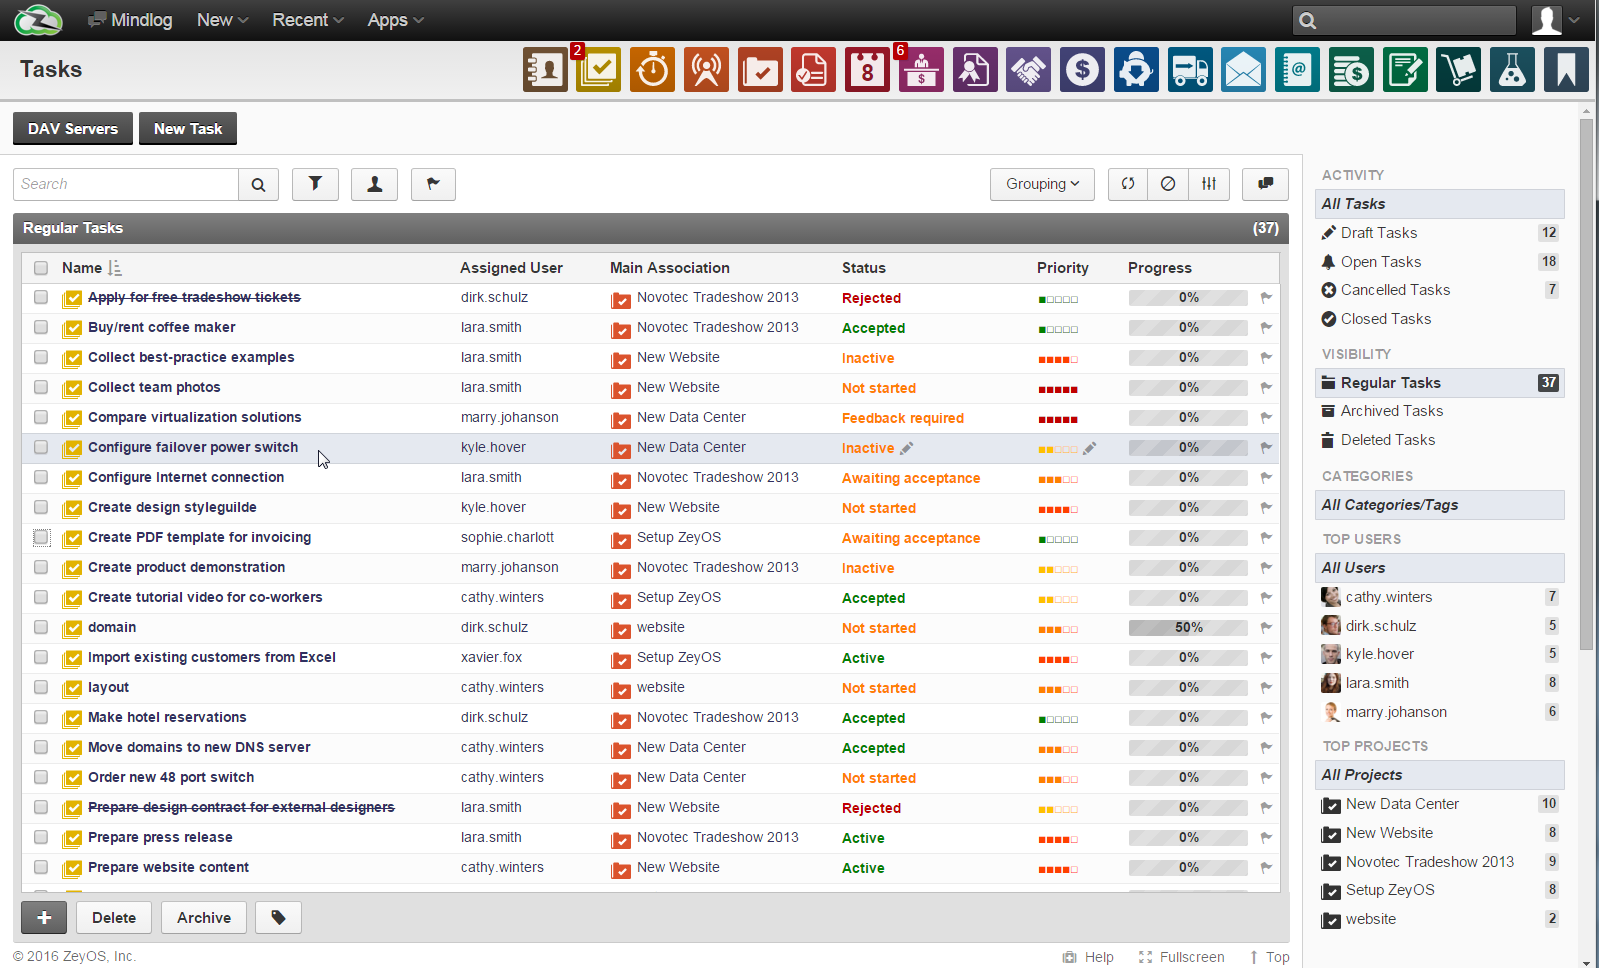This screenshot has height=968, width=1599.
Task: Open the New dropdown menu
Action: click(x=222, y=20)
